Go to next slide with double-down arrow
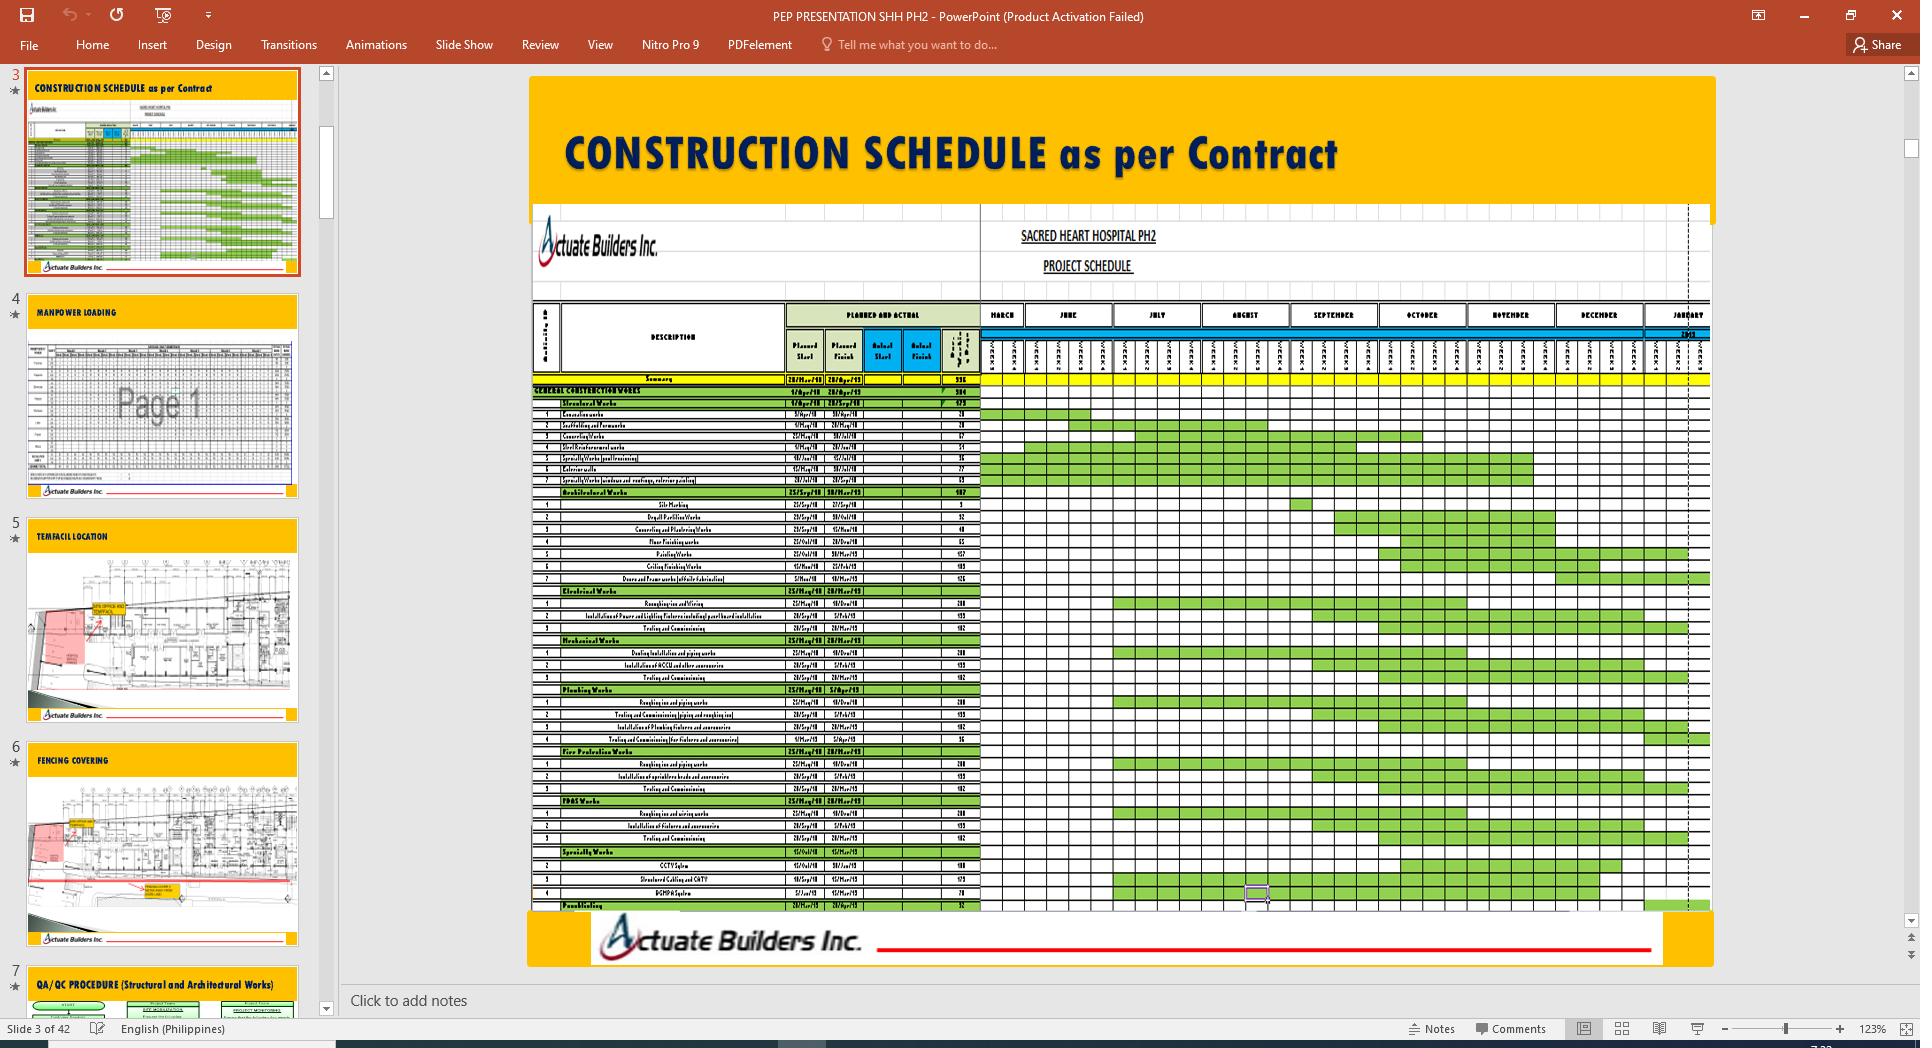 (x=1911, y=955)
